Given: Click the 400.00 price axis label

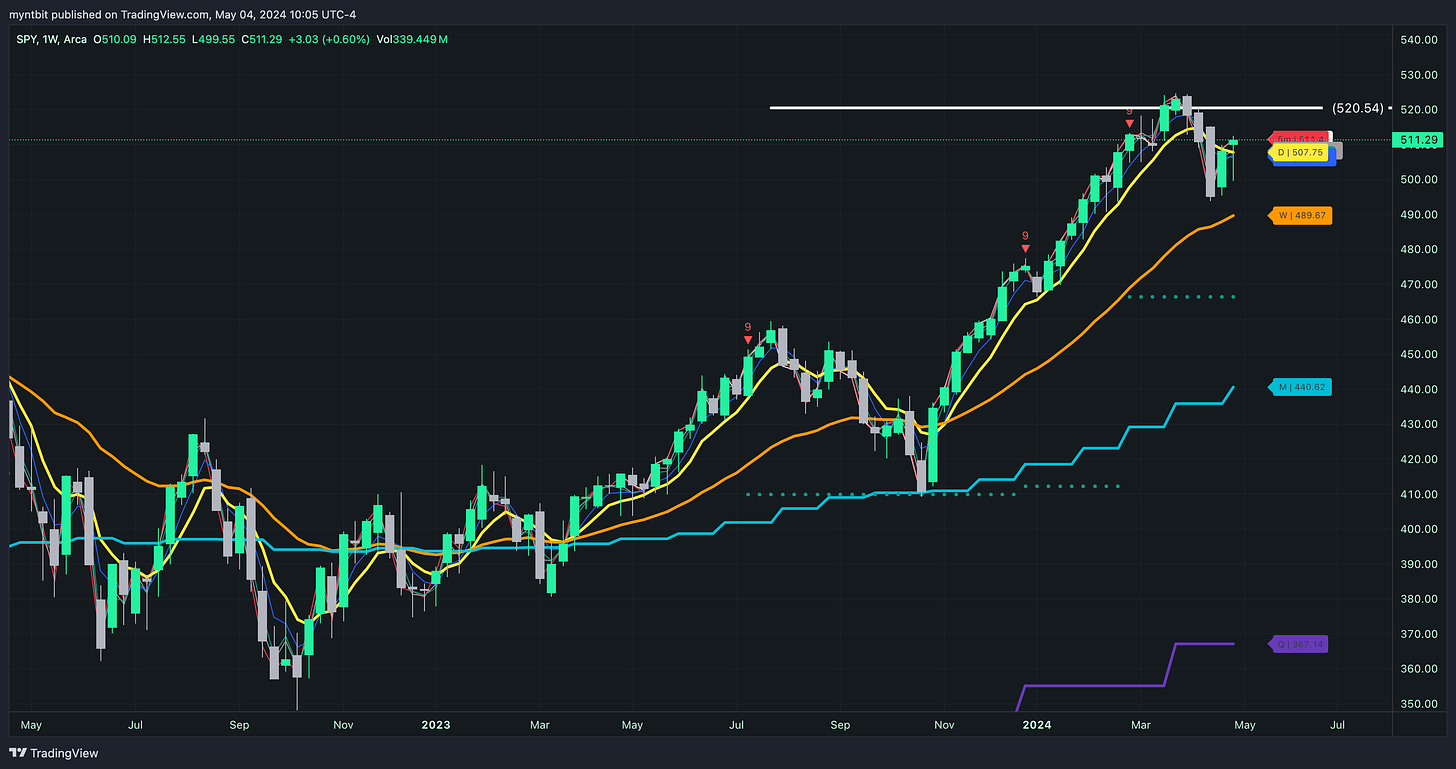Looking at the screenshot, I should [x=1418, y=530].
